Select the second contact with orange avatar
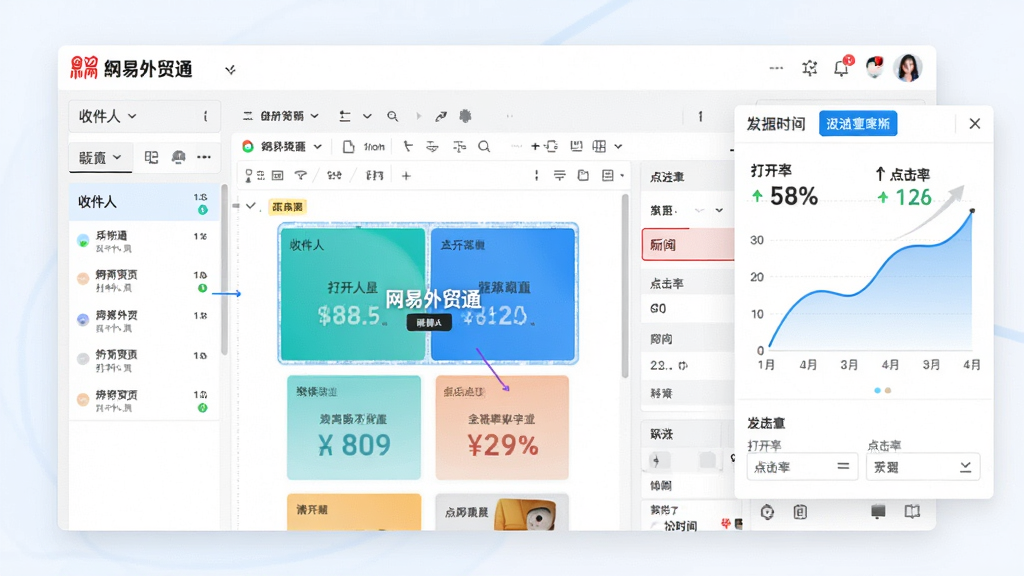The width and height of the screenshot is (1024, 576). (144, 280)
